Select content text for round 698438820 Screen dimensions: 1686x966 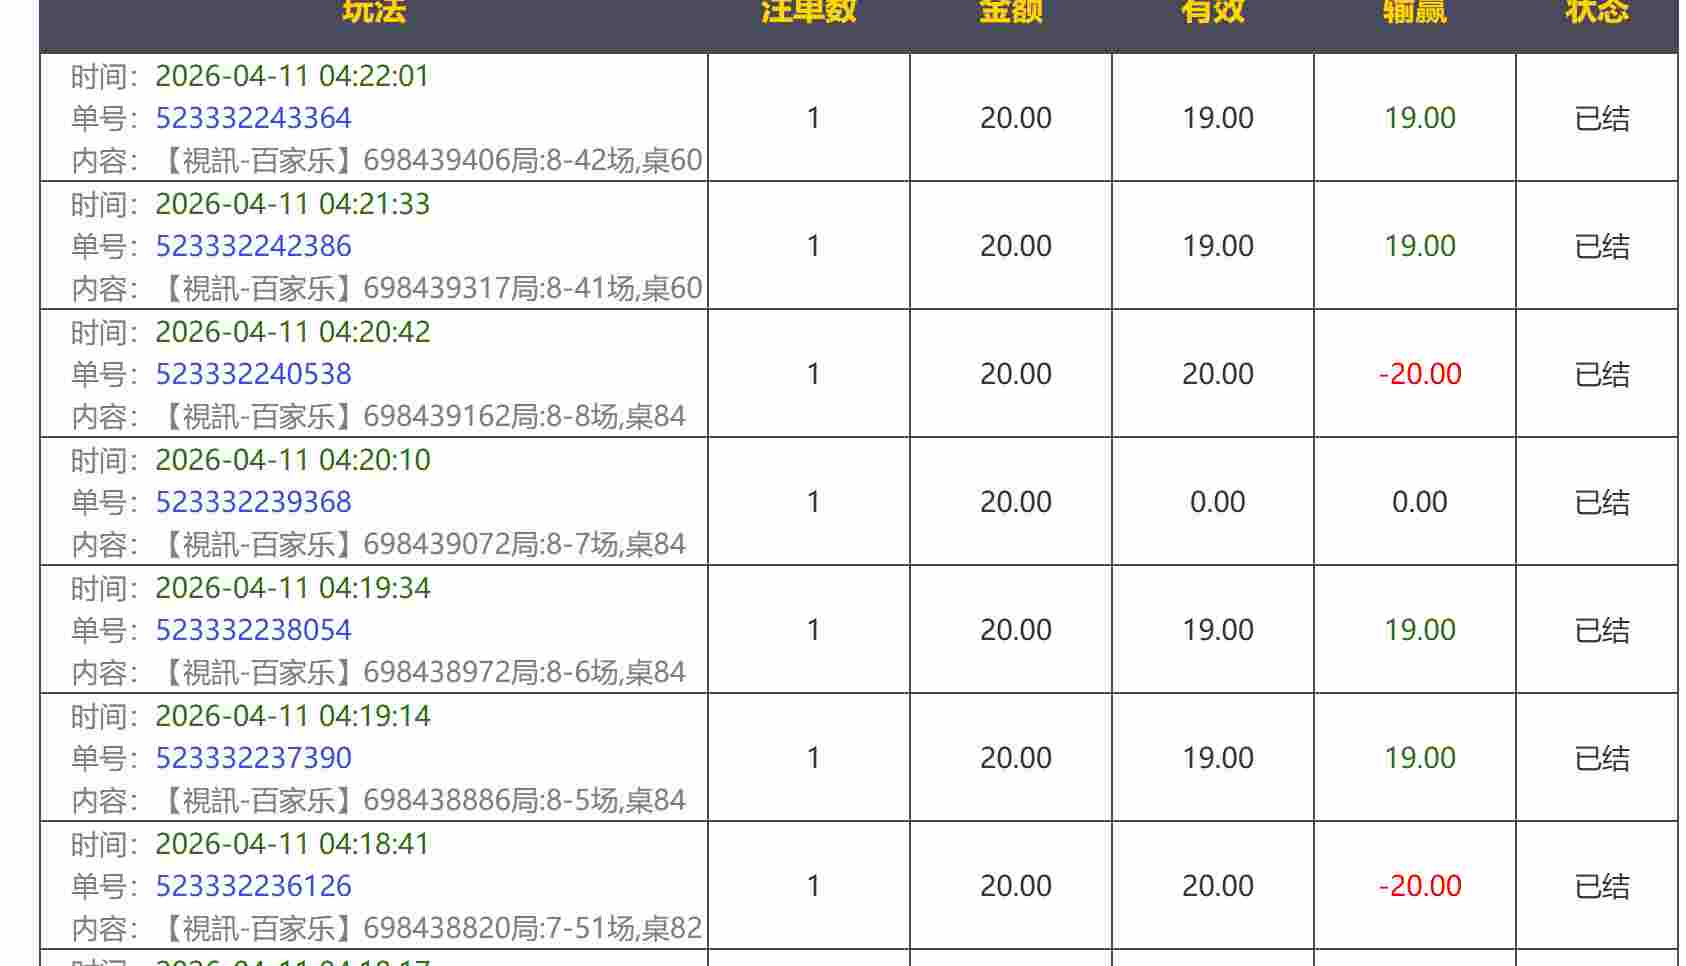[x=431, y=928]
